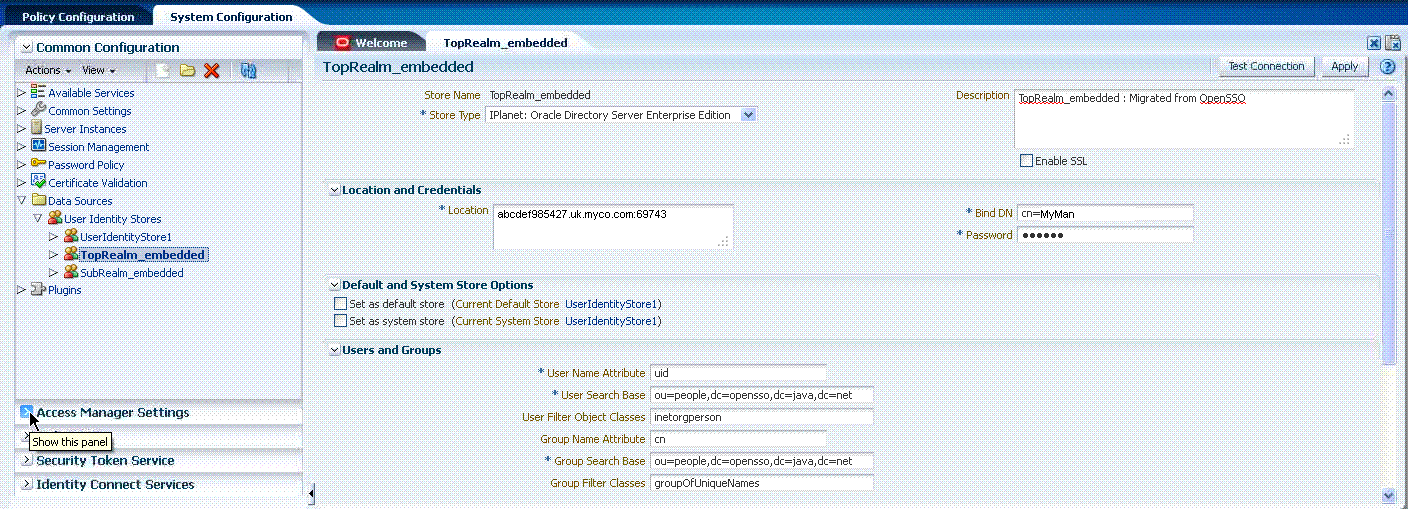Click the Bind DN input field
The image size is (1408, 509).
point(1105,213)
